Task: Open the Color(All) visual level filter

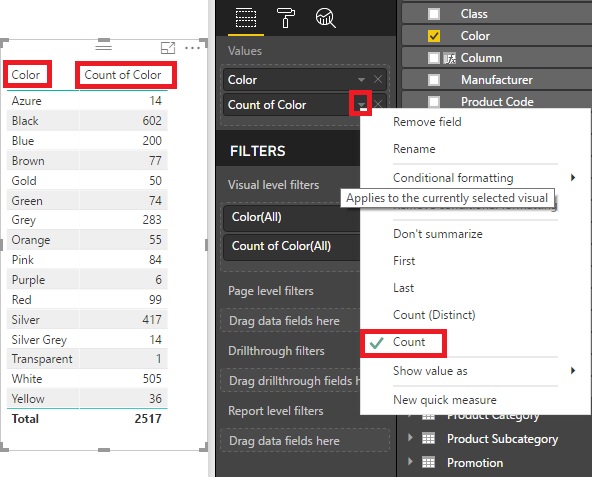Action: 291,217
